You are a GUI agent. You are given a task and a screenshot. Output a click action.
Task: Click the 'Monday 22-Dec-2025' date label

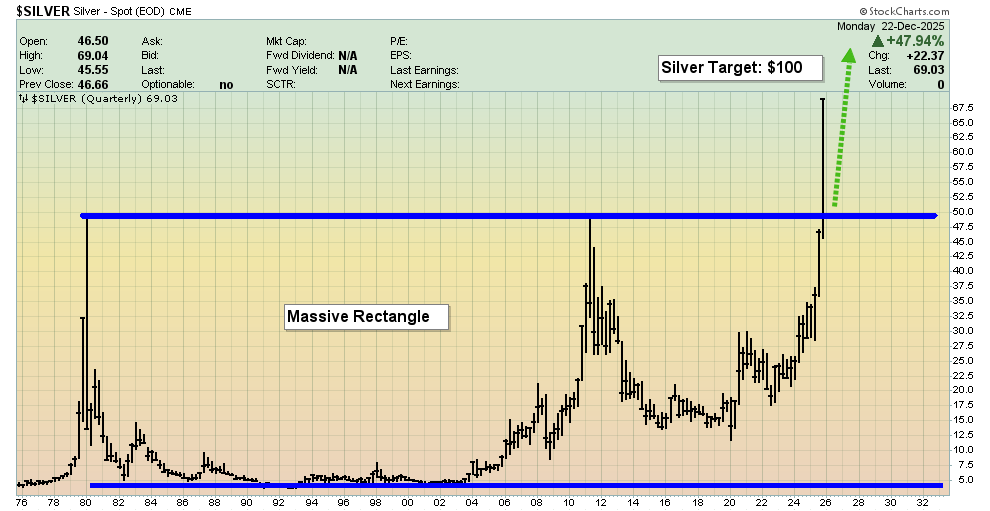(906, 24)
